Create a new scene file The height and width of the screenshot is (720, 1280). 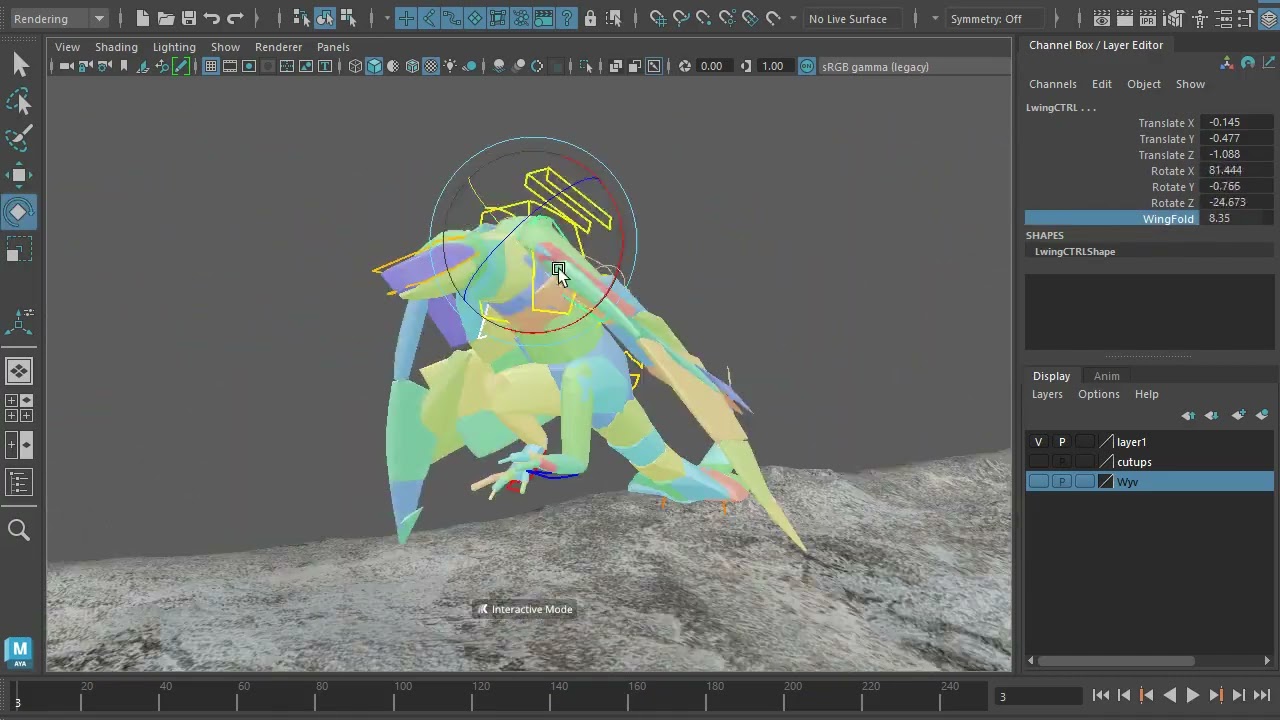pos(142,18)
